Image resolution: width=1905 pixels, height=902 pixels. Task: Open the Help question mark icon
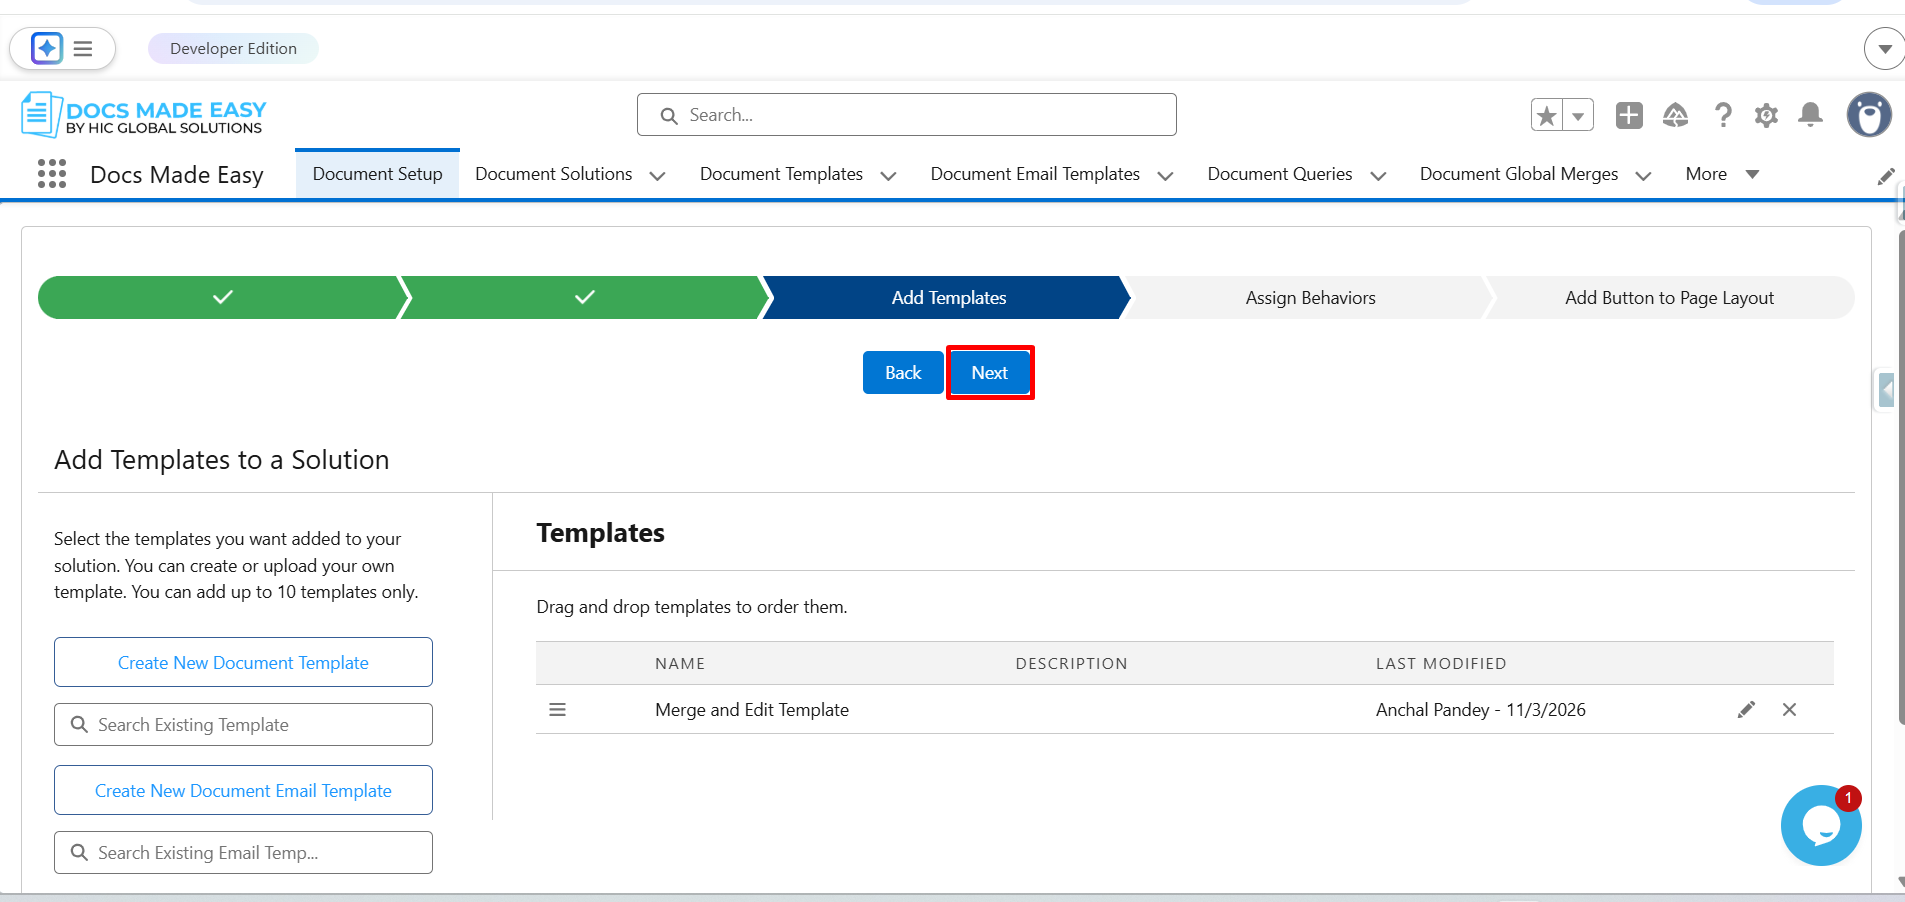click(x=1723, y=116)
